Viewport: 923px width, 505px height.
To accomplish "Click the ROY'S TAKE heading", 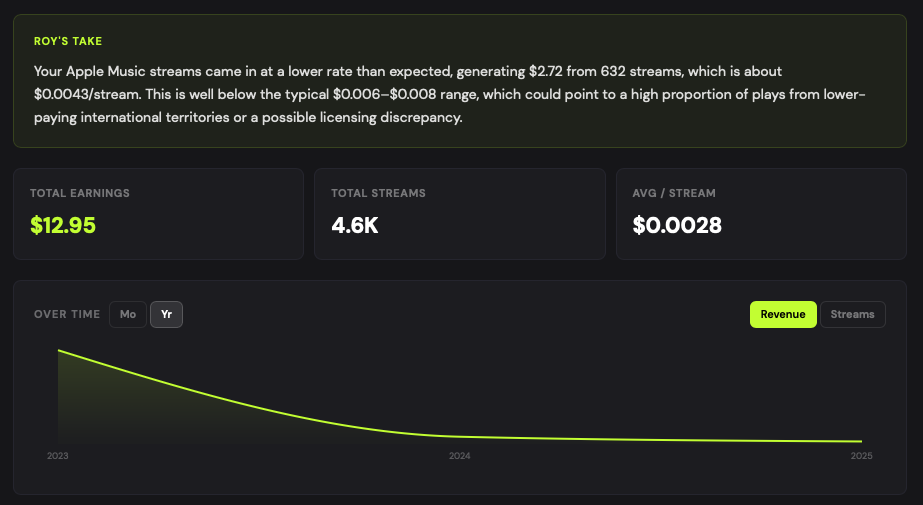I will click(x=68, y=42).
